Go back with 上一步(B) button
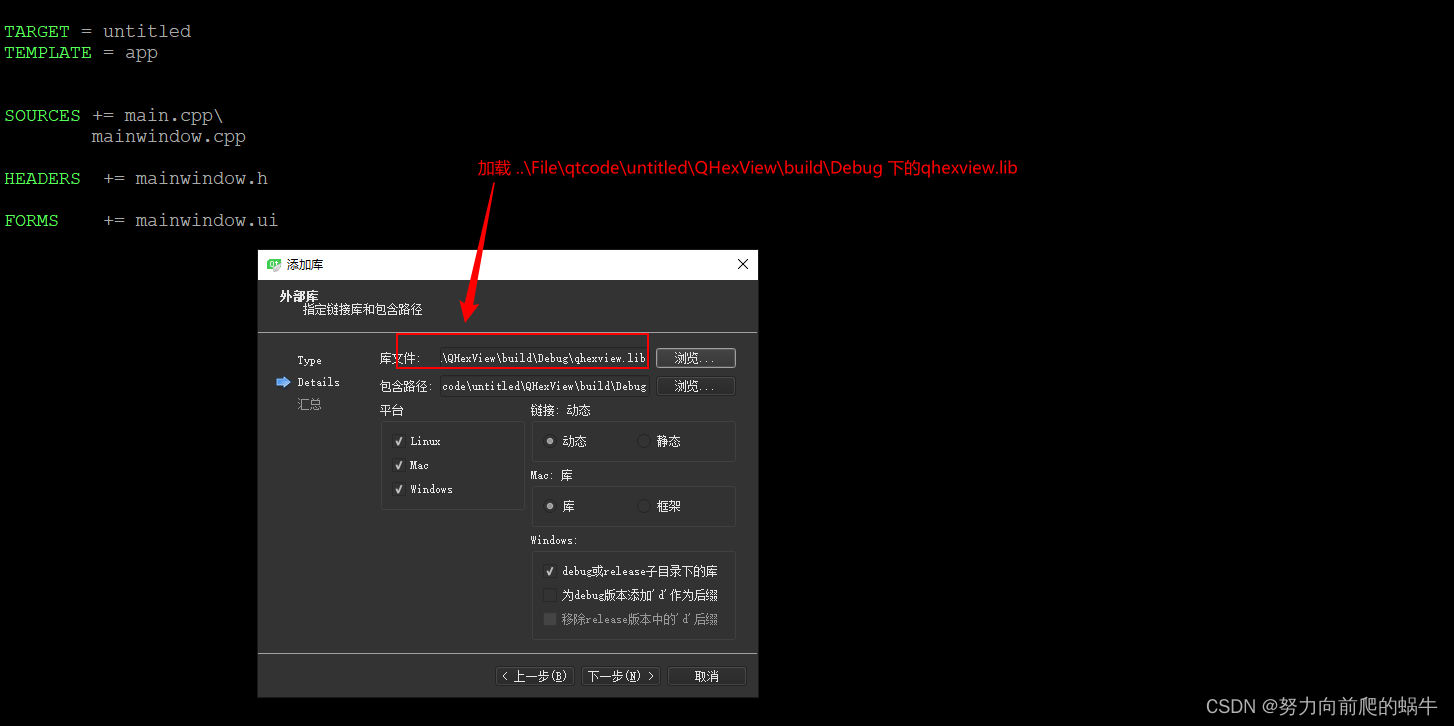Screen dimensions: 1454x726 (535, 676)
